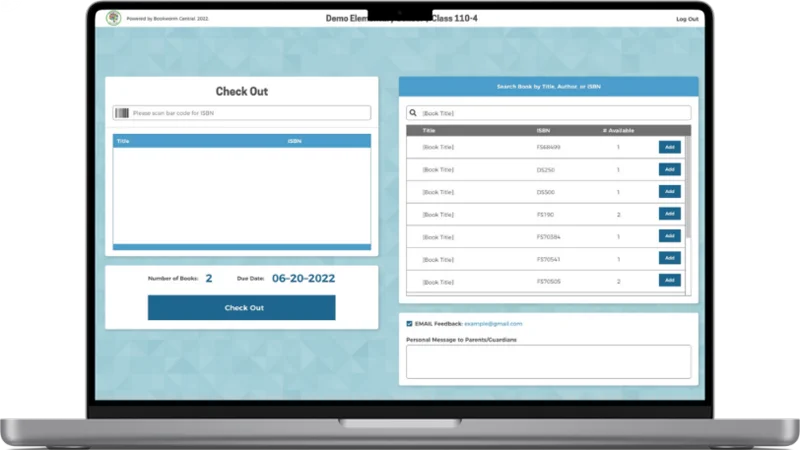The width and height of the screenshot is (800, 450).
Task: Click the search table Title header
Action: pyautogui.click(x=429, y=131)
